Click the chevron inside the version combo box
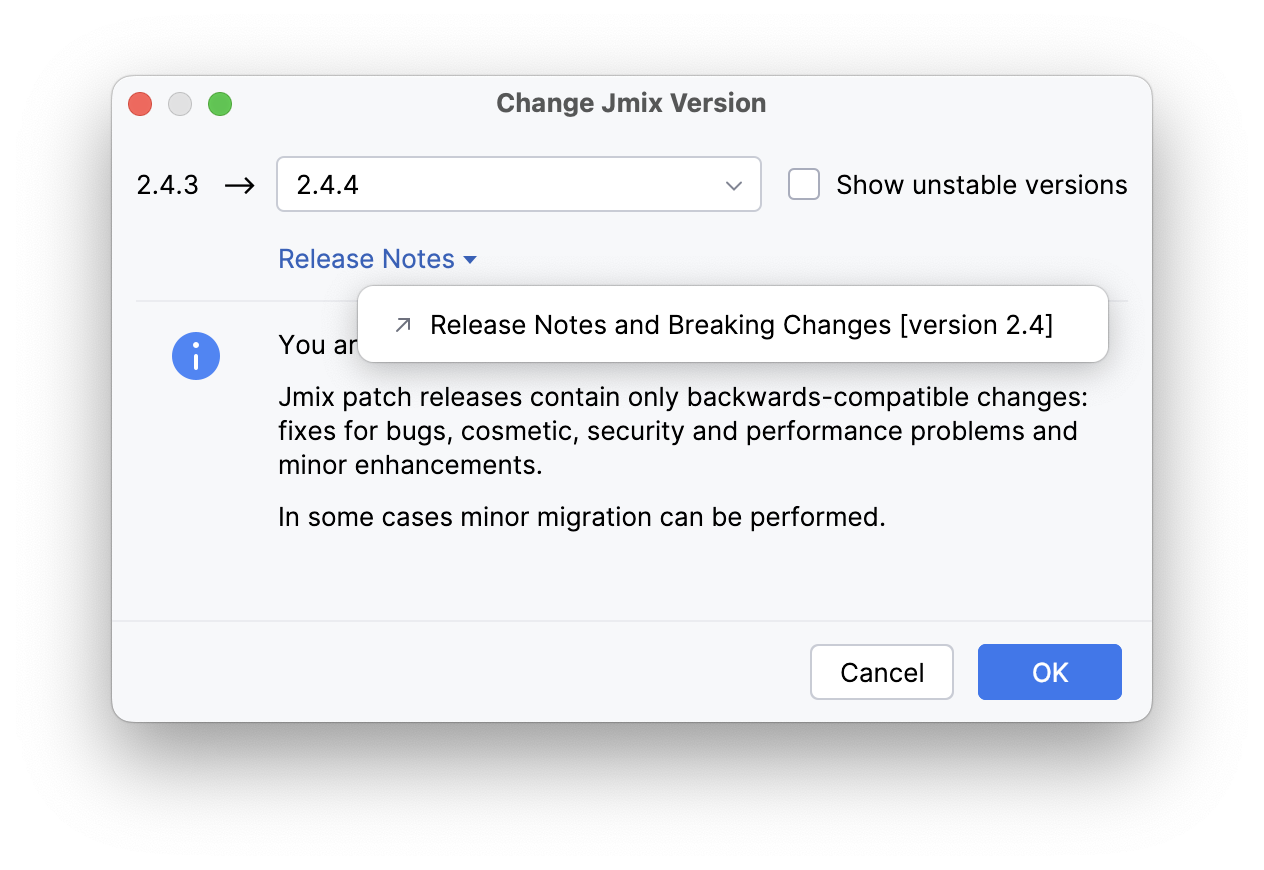Image resolution: width=1264 pixels, height=870 pixels. tap(734, 184)
